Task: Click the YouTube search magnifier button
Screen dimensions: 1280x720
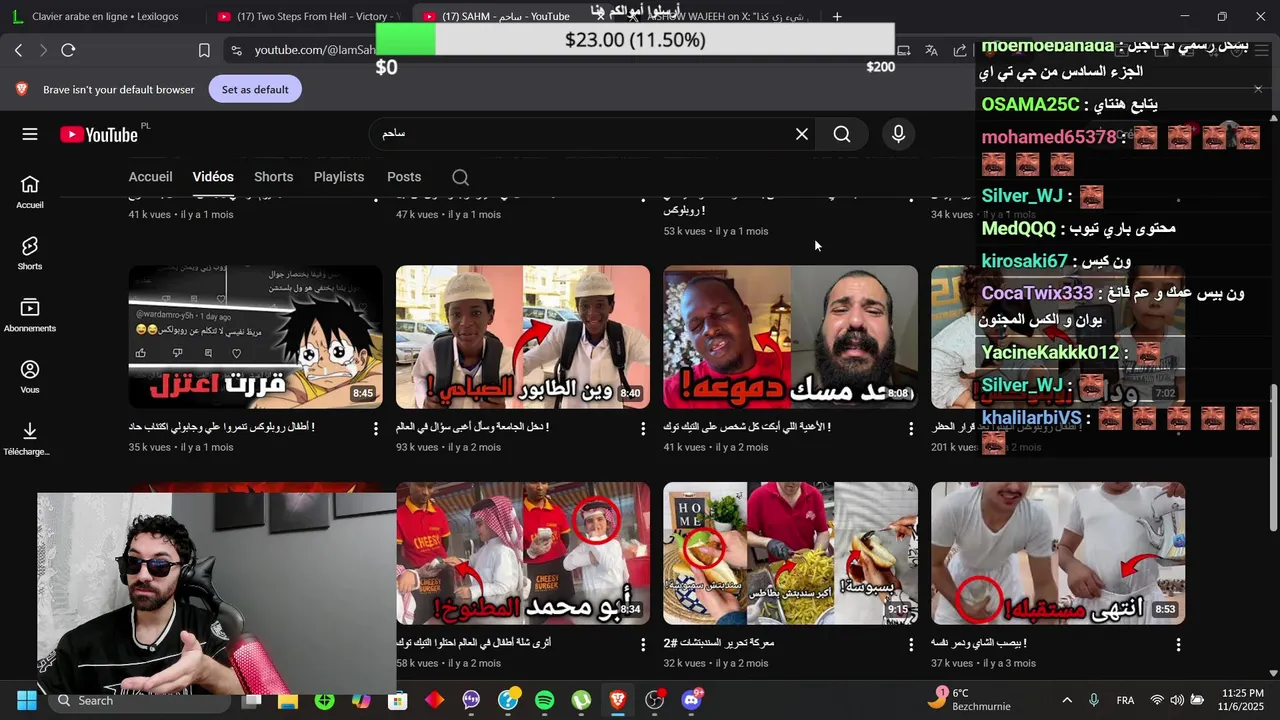Action: 842,134
